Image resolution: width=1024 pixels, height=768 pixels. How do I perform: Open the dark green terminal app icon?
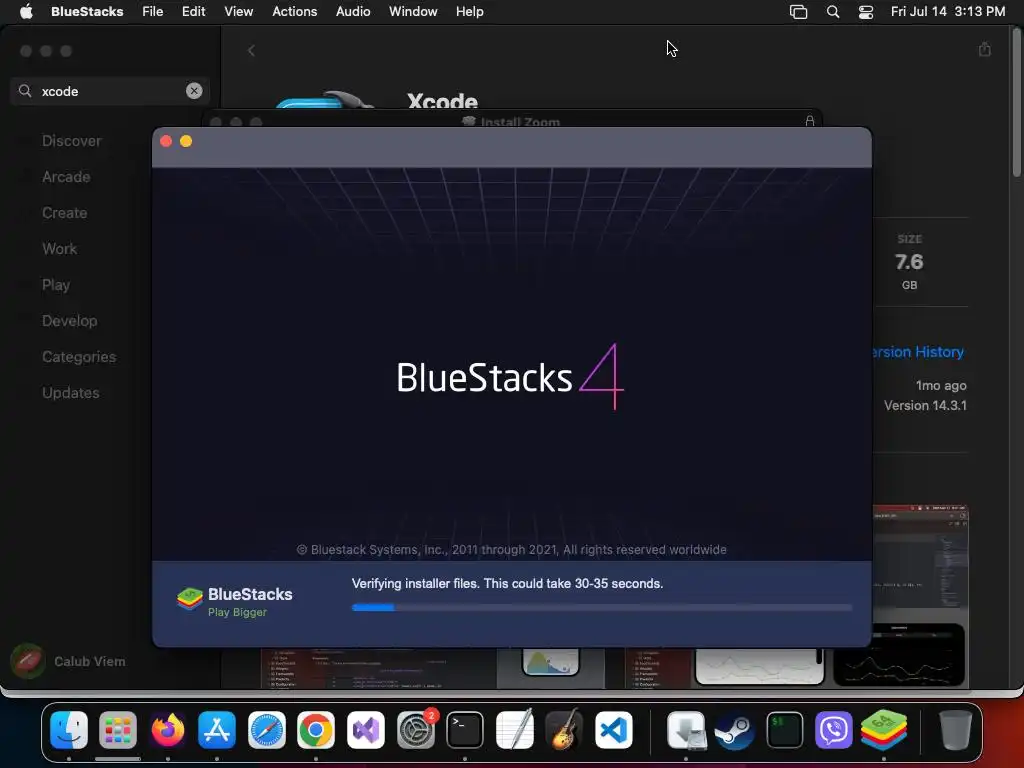point(784,729)
